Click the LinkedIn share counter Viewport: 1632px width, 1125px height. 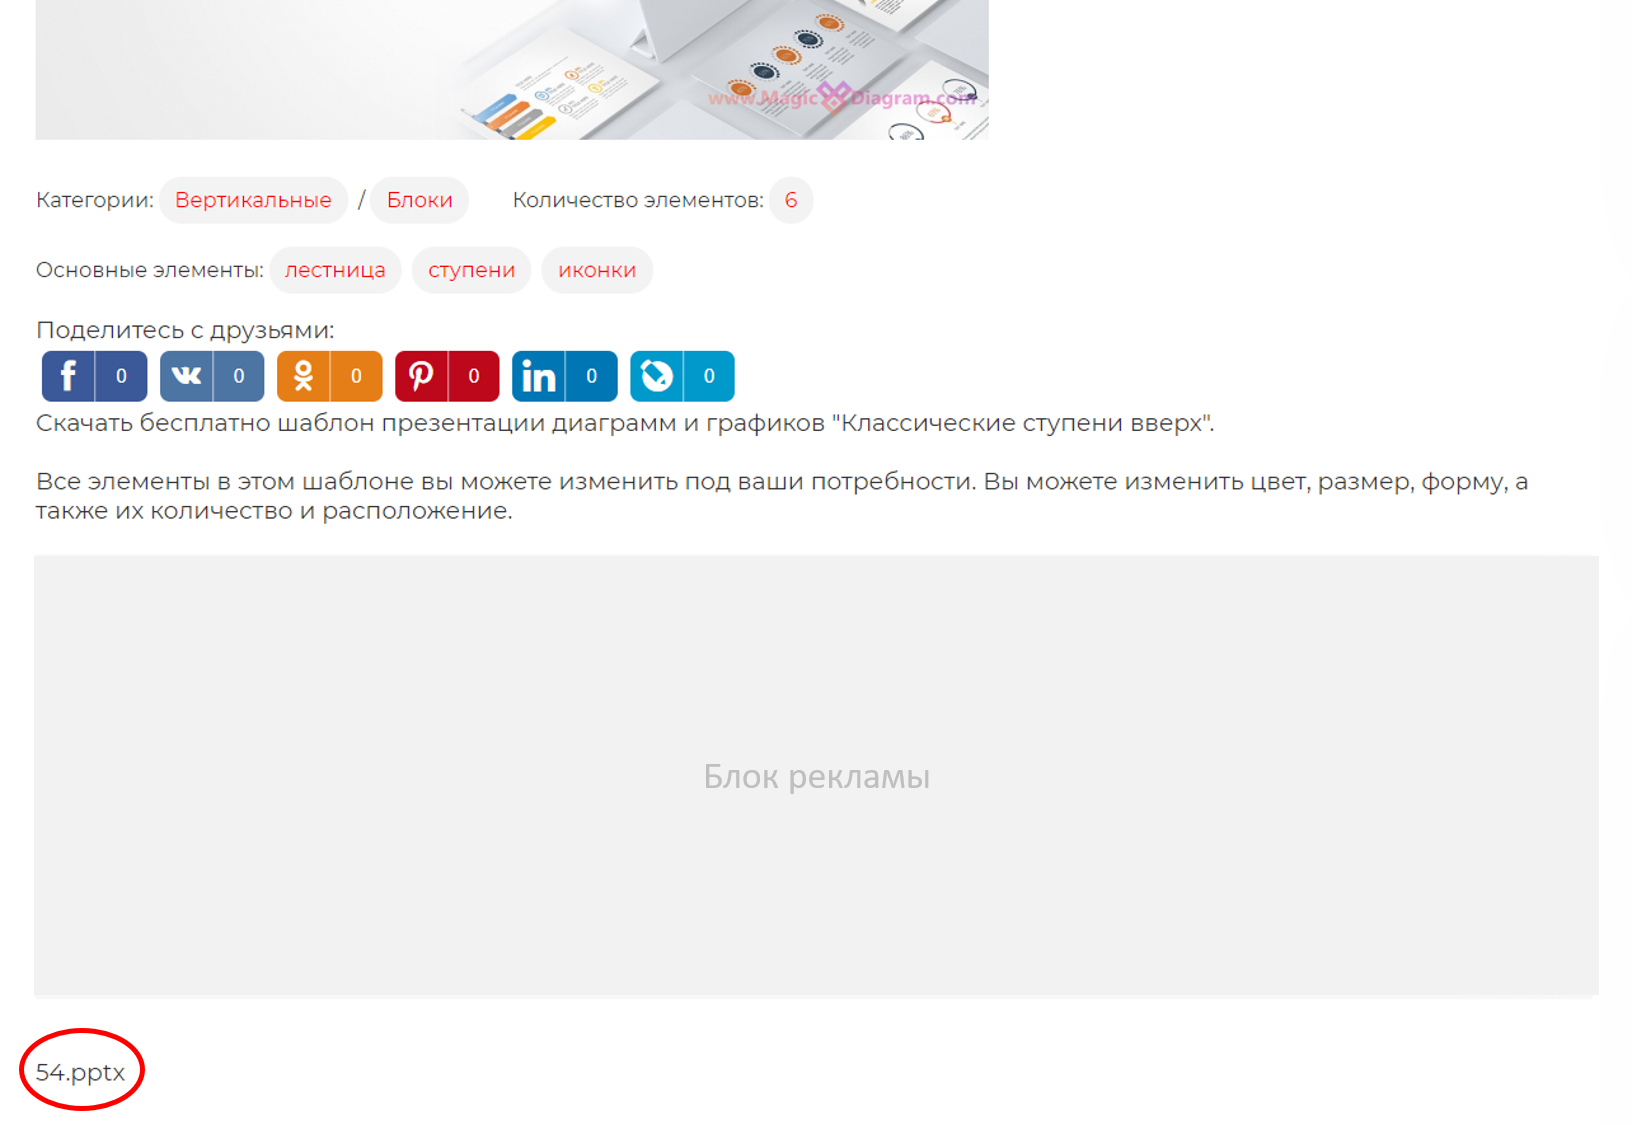[x=591, y=376]
